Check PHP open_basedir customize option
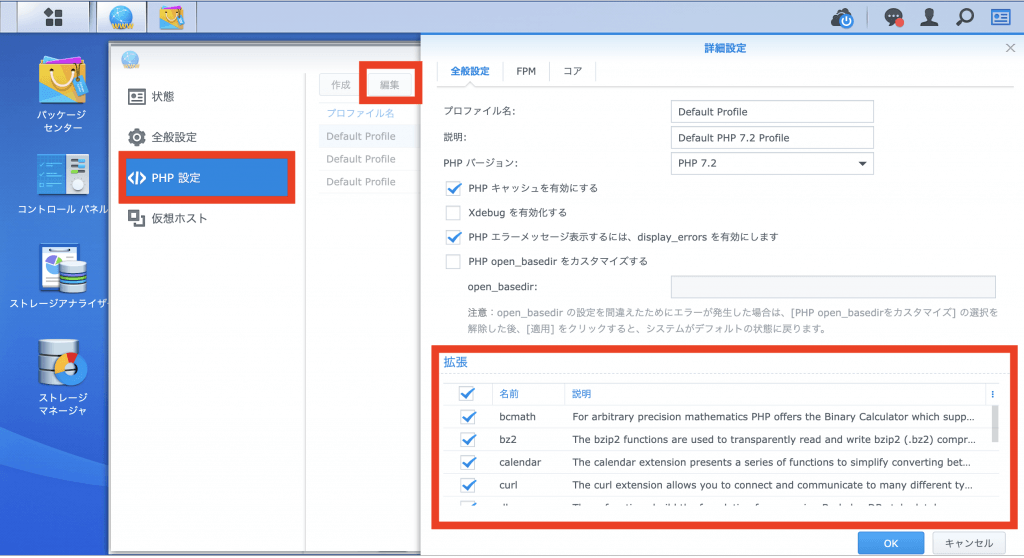The image size is (1024, 558). [453, 262]
